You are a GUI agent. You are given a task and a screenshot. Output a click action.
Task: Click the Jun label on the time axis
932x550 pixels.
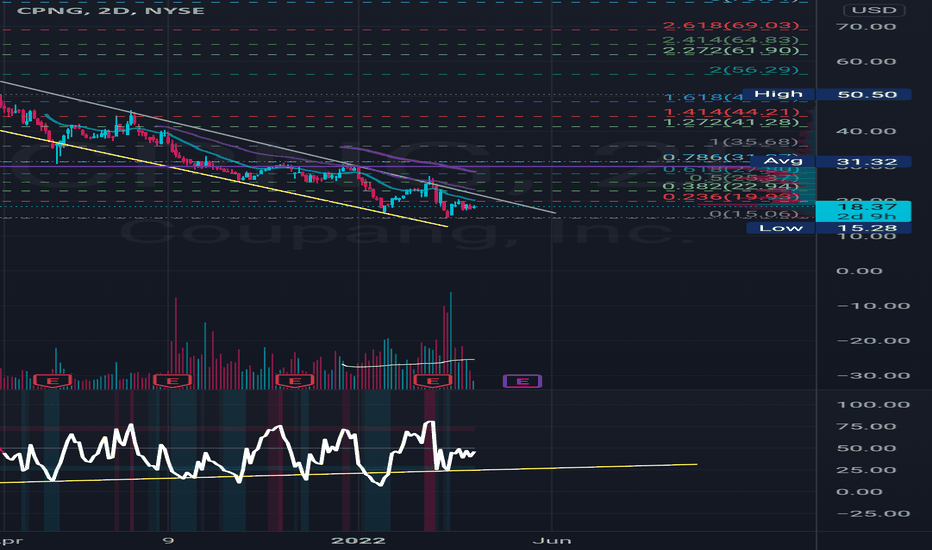[552, 540]
